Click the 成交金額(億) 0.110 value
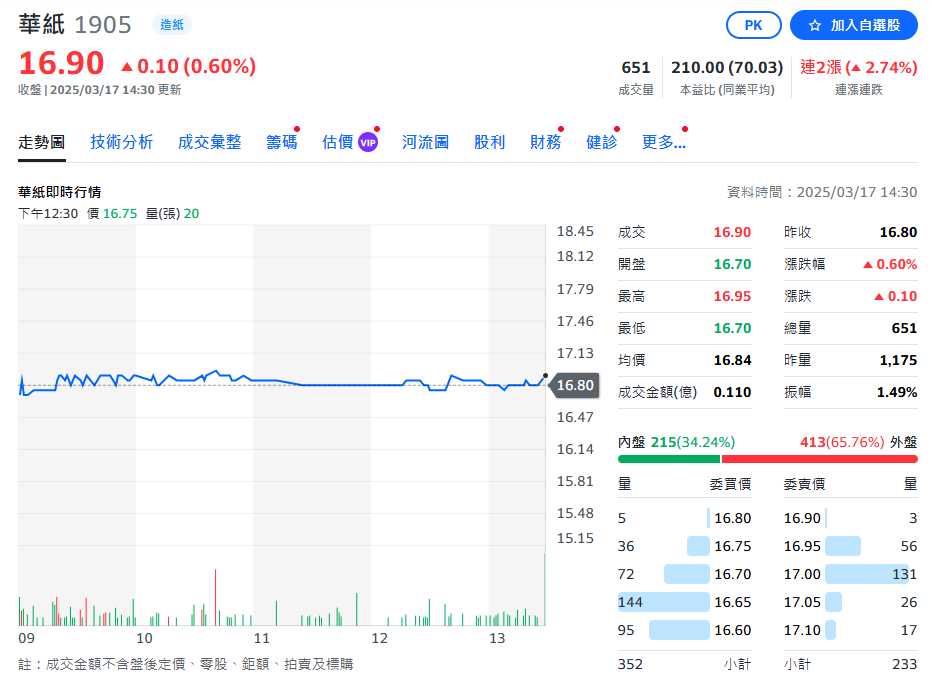This screenshot has height=685, width=932. (732, 392)
